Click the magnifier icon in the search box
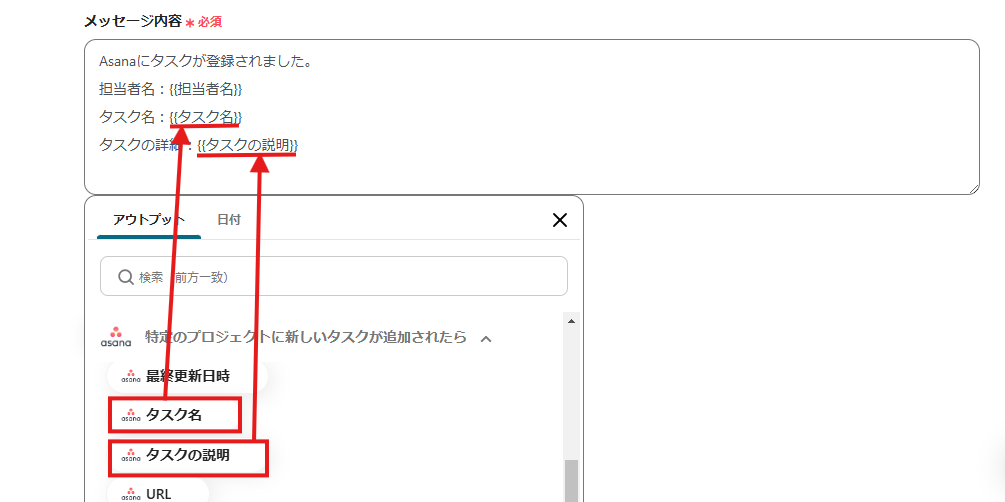Screen dimensions: 1005x502 pos(126,277)
